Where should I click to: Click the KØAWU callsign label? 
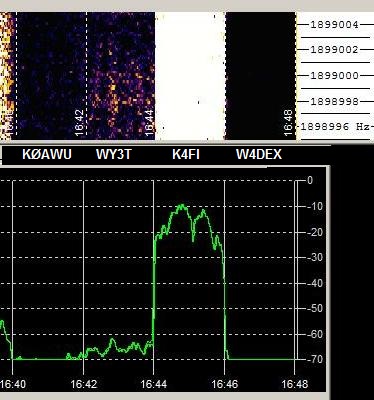(47, 154)
